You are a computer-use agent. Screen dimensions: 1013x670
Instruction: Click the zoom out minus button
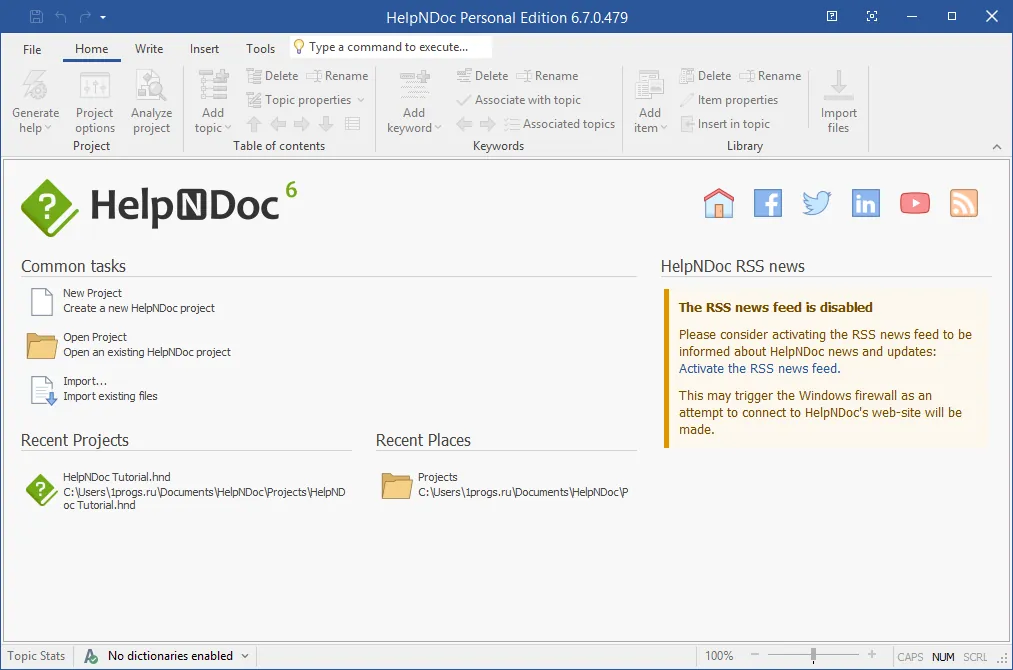point(755,655)
